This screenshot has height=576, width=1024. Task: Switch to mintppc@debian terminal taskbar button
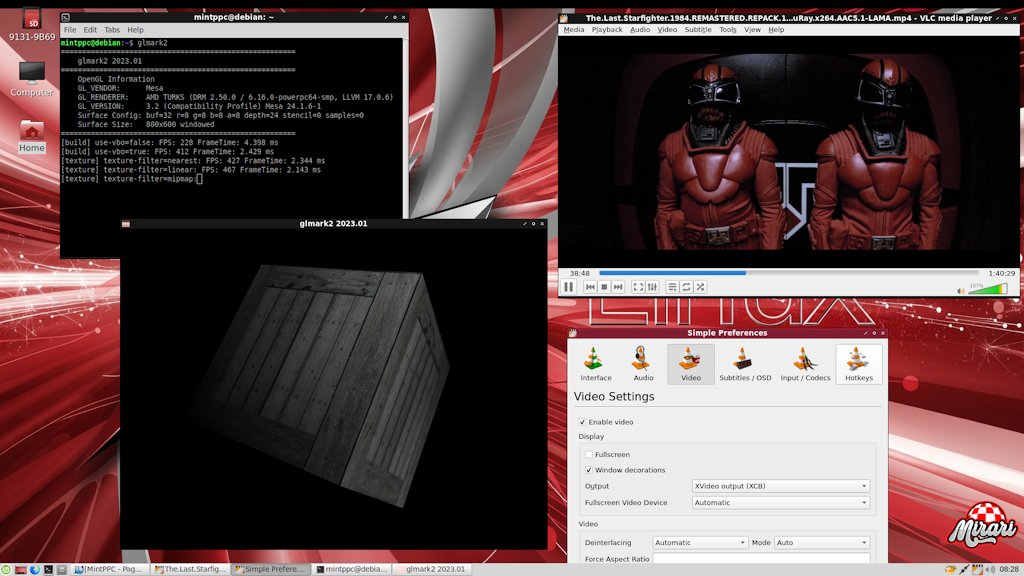[351, 569]
